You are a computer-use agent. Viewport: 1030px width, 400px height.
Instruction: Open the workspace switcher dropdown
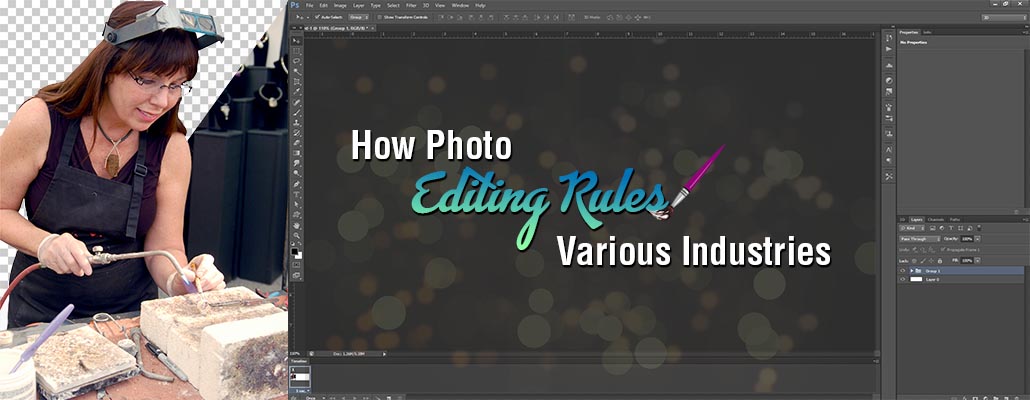coord(1003,17)
